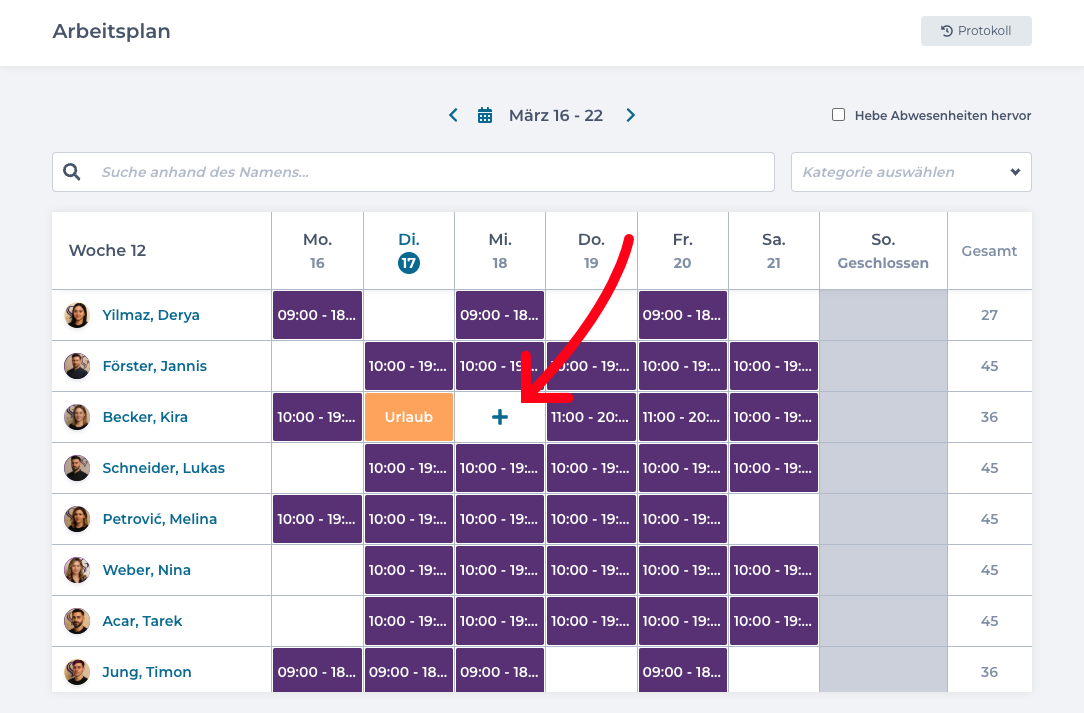Advance to next week with right chevron
1084x713 pixels.
pyautogui.click(x=630, y=116)
